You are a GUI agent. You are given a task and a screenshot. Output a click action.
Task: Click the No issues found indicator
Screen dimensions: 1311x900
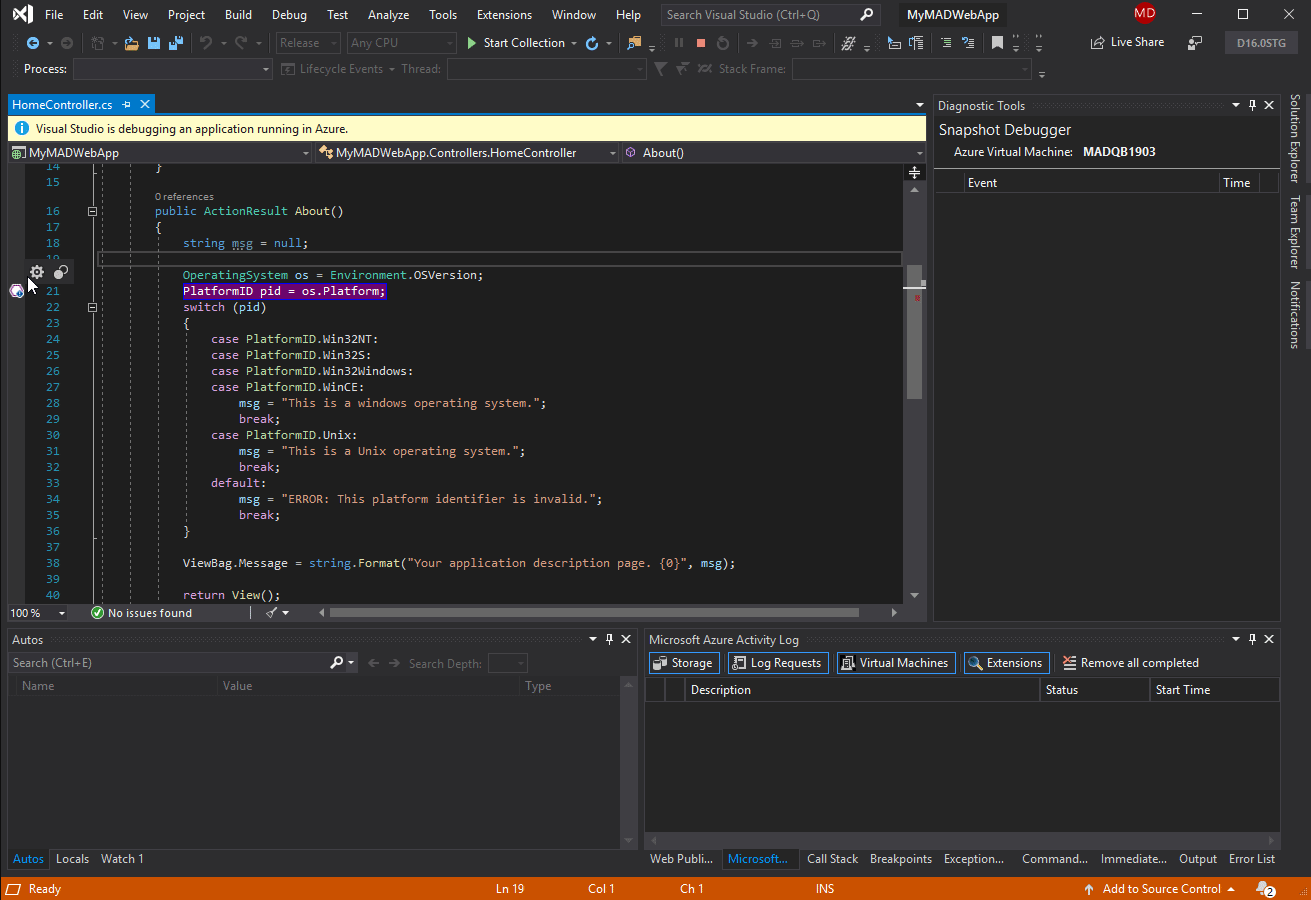click(x=141, y=613)
